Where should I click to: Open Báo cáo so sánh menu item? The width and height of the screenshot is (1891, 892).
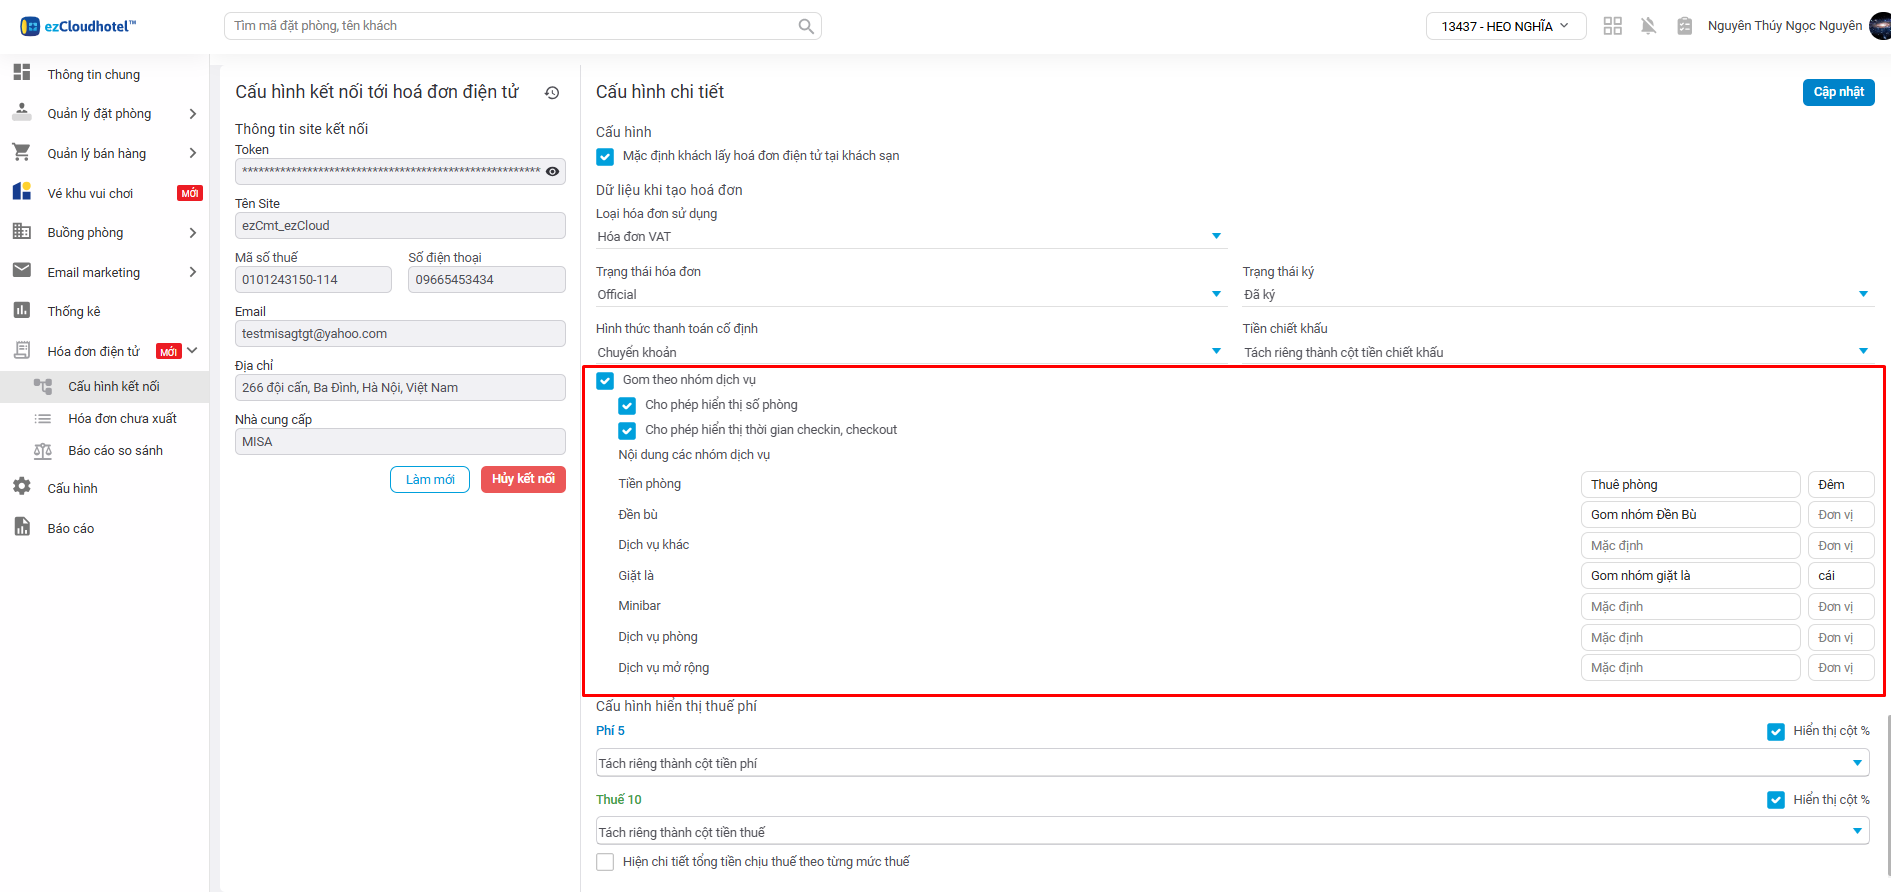tap(115, 451)
